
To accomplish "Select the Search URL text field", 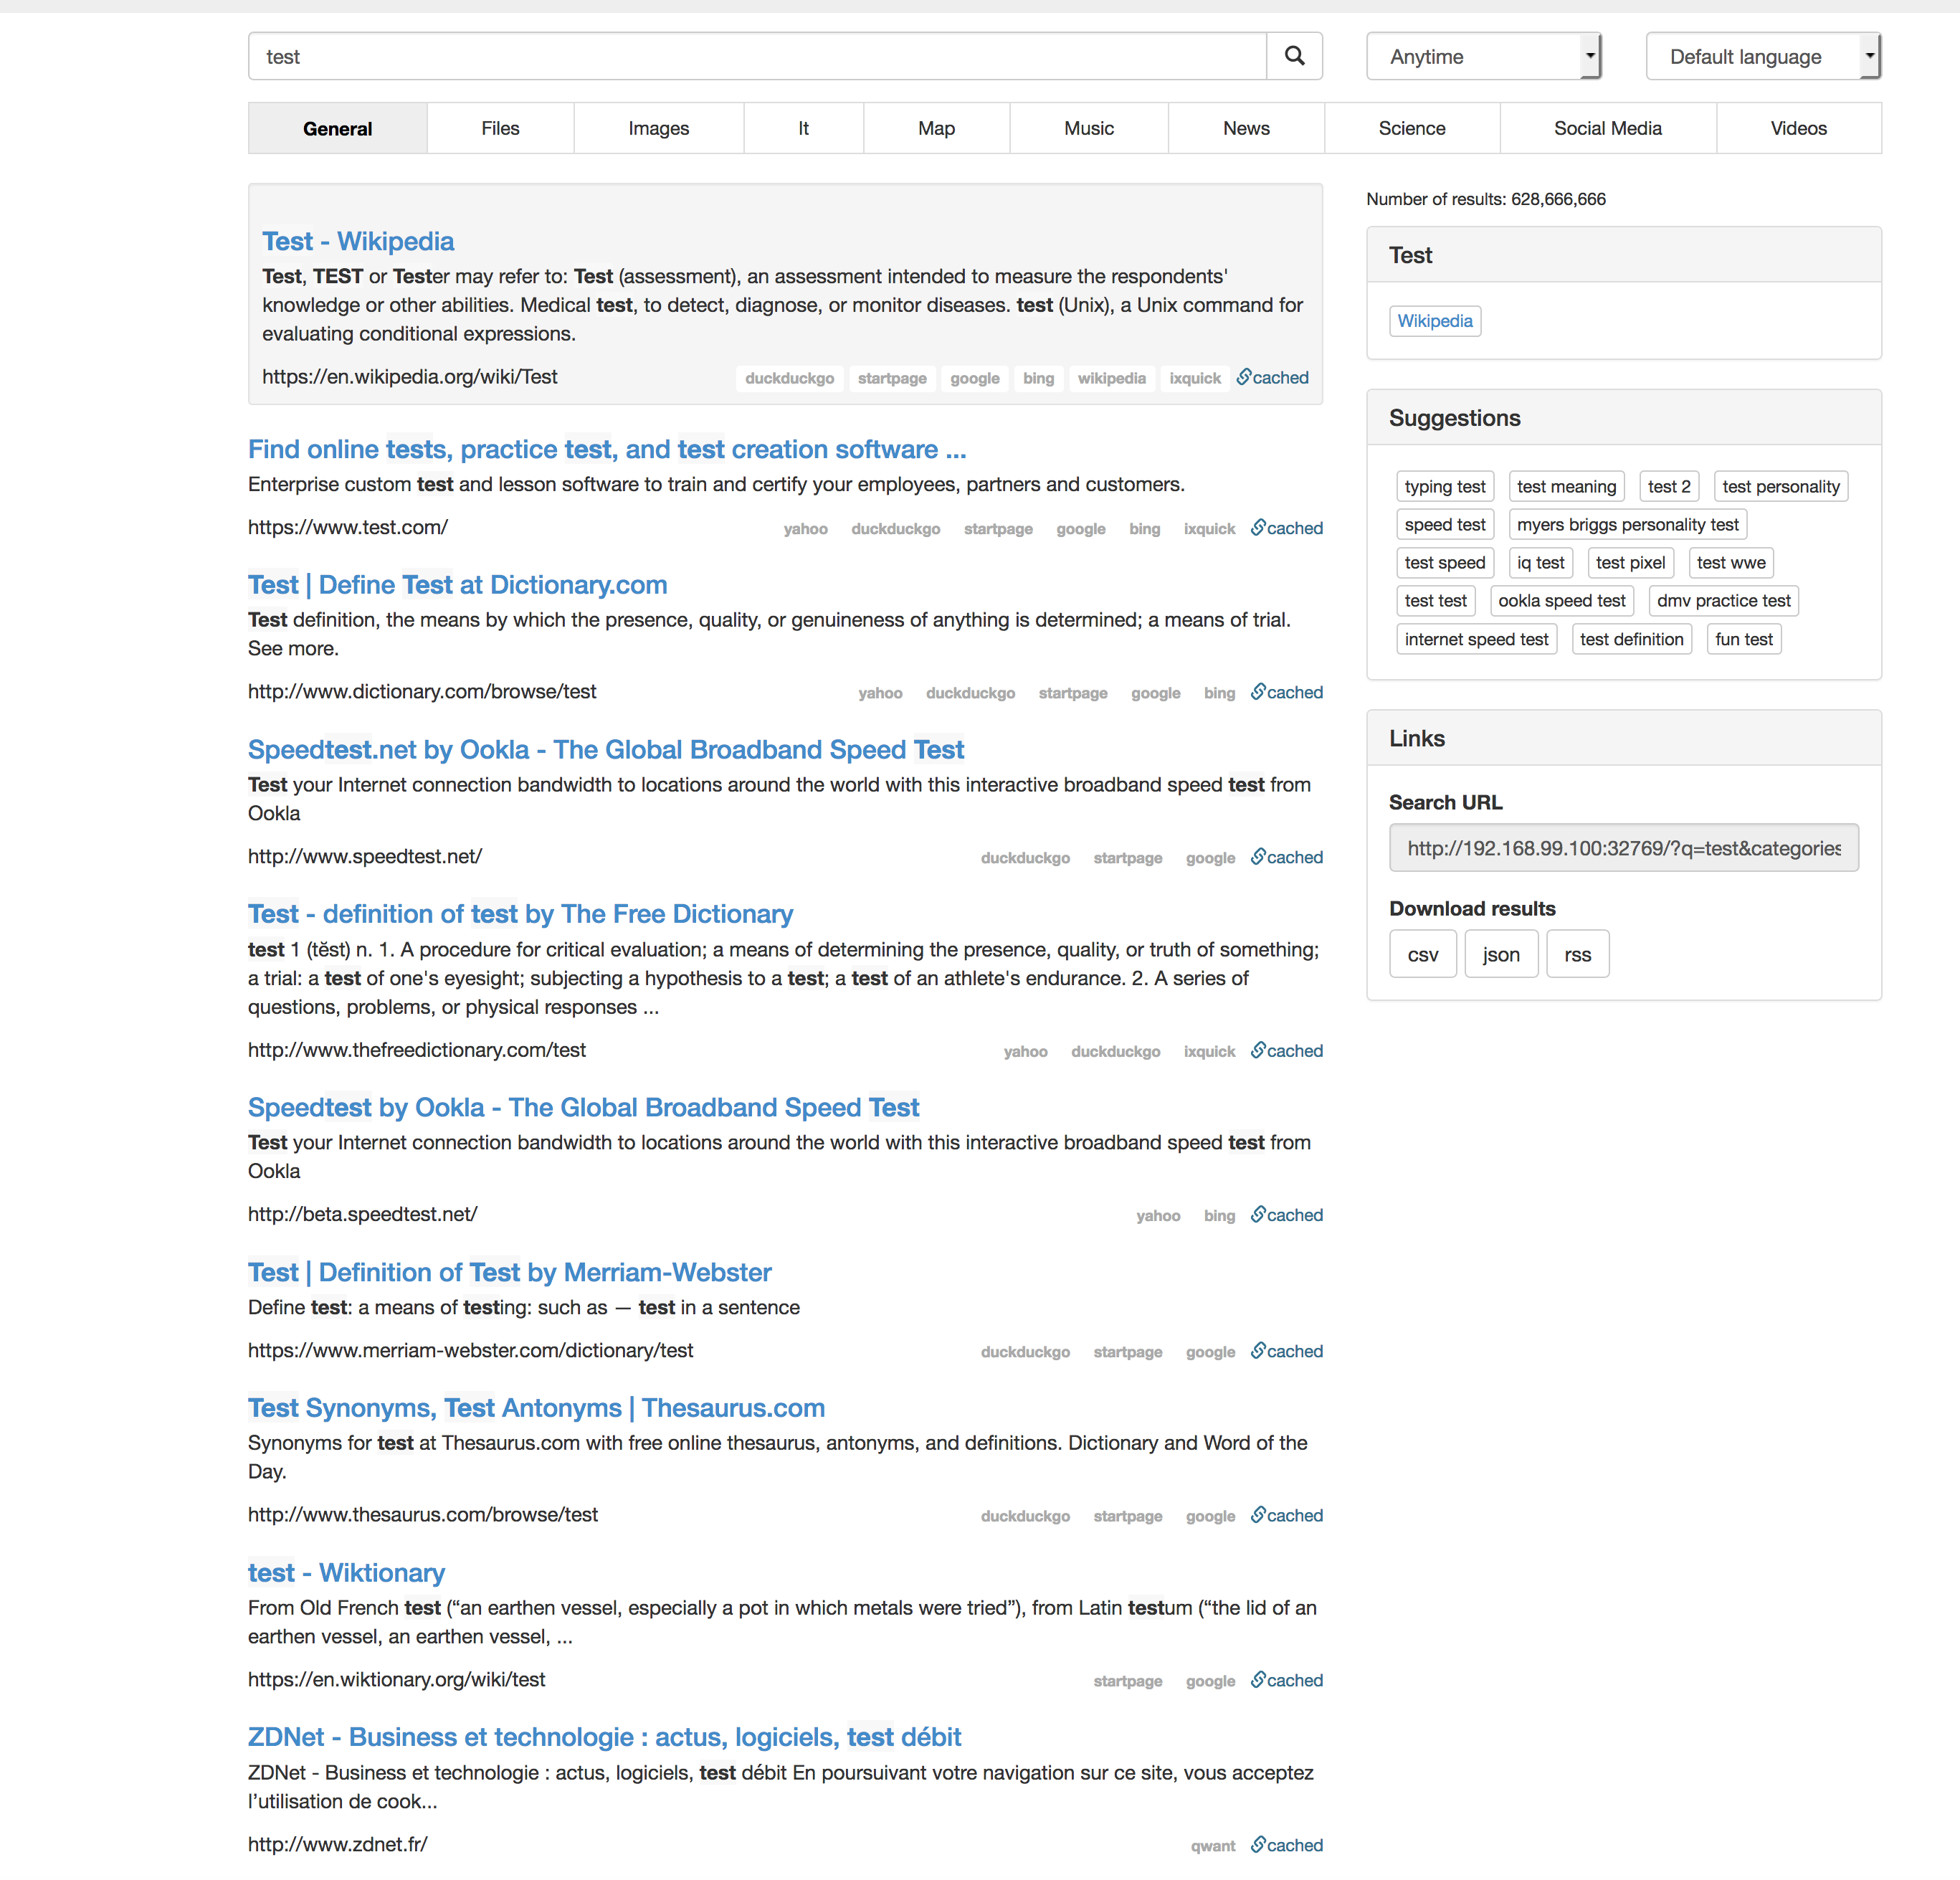I will click(x=1622, y=847).
